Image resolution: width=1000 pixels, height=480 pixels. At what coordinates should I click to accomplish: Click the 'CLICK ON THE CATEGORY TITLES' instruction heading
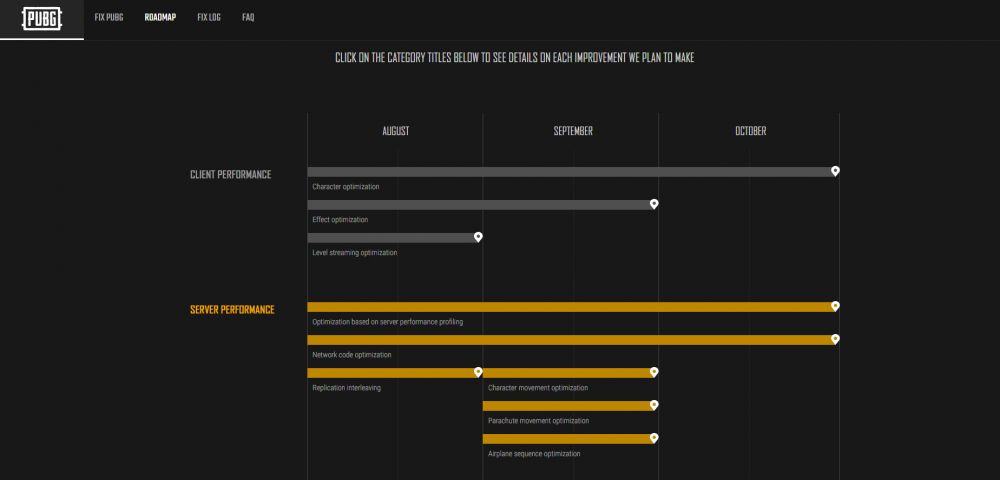515,58
